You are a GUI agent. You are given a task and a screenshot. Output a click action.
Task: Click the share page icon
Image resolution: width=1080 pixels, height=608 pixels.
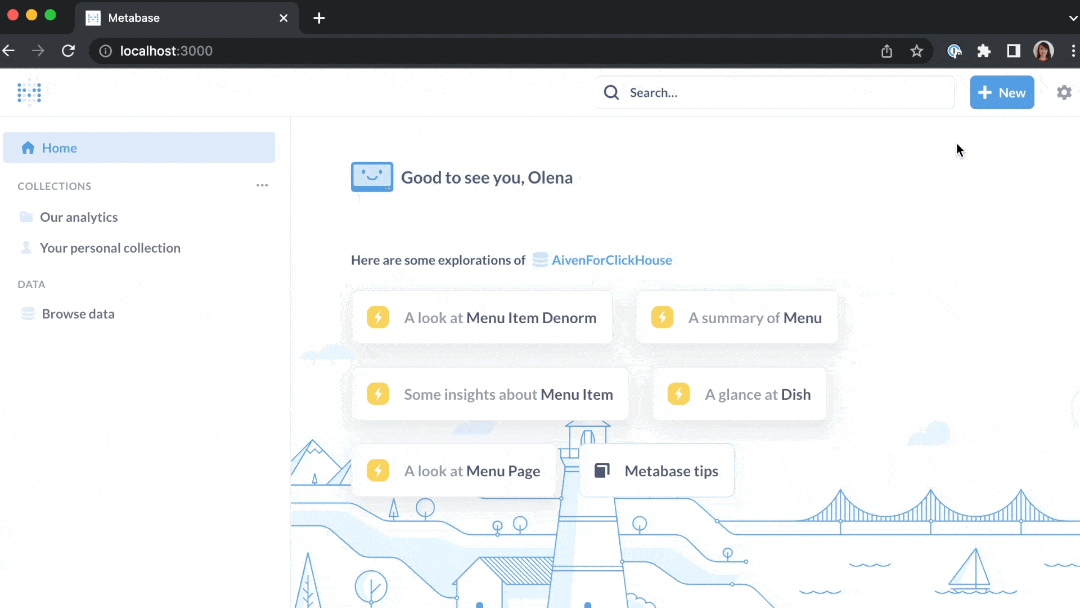(x=886, y=51)
